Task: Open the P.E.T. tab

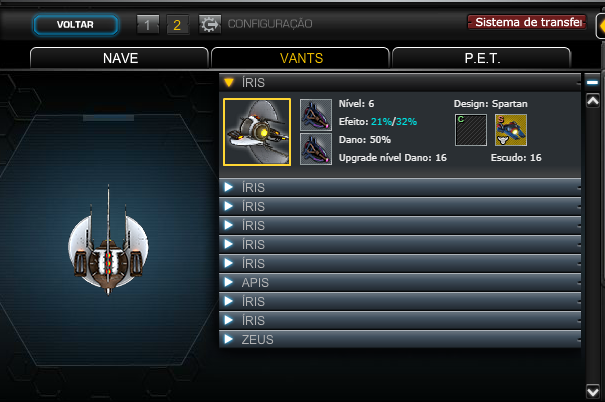Action: (482, 58)
